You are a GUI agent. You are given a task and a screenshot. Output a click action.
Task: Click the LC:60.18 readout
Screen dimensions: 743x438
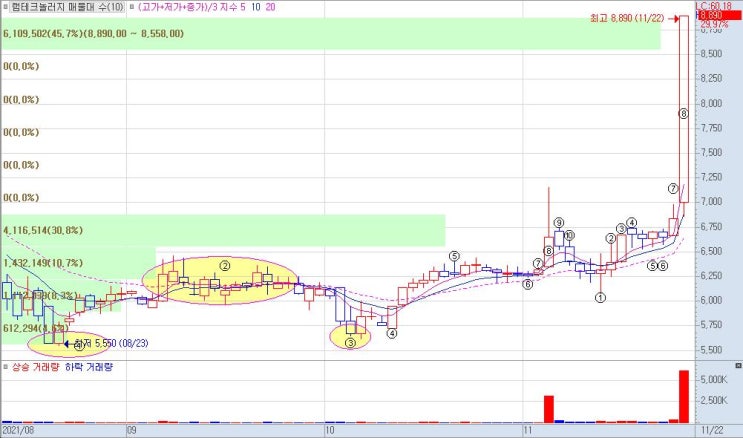714,7
